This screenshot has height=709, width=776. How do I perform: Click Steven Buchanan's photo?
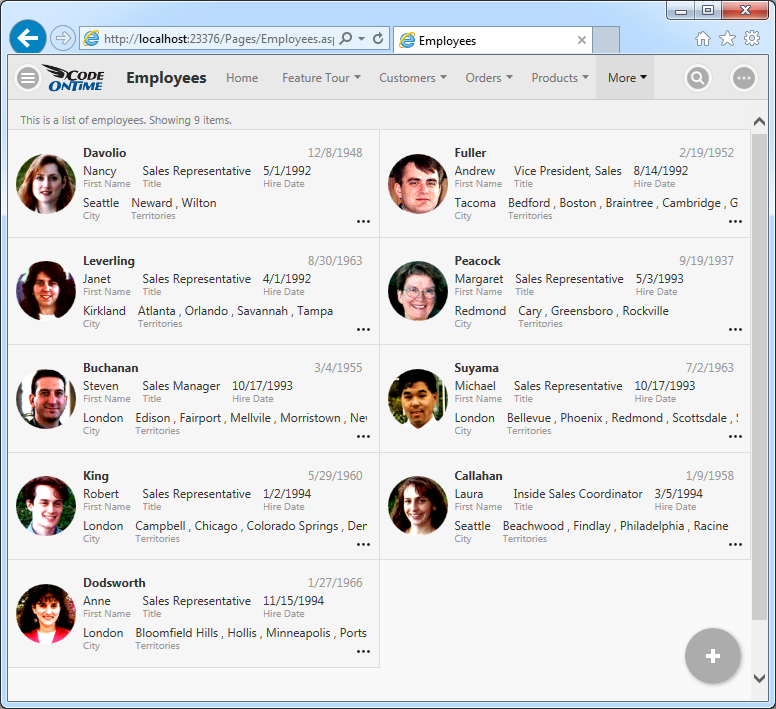pyautogui.click(x=46, y=399)
